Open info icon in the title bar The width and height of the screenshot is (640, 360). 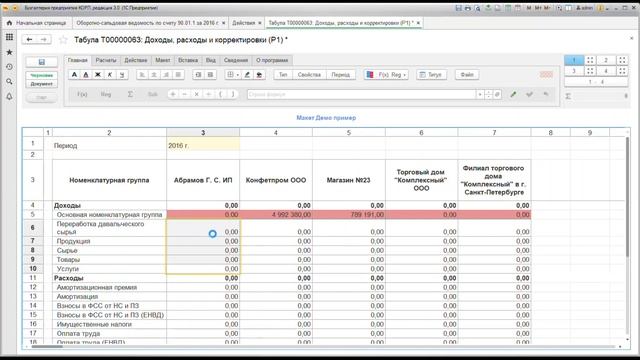tap(600, 8)
